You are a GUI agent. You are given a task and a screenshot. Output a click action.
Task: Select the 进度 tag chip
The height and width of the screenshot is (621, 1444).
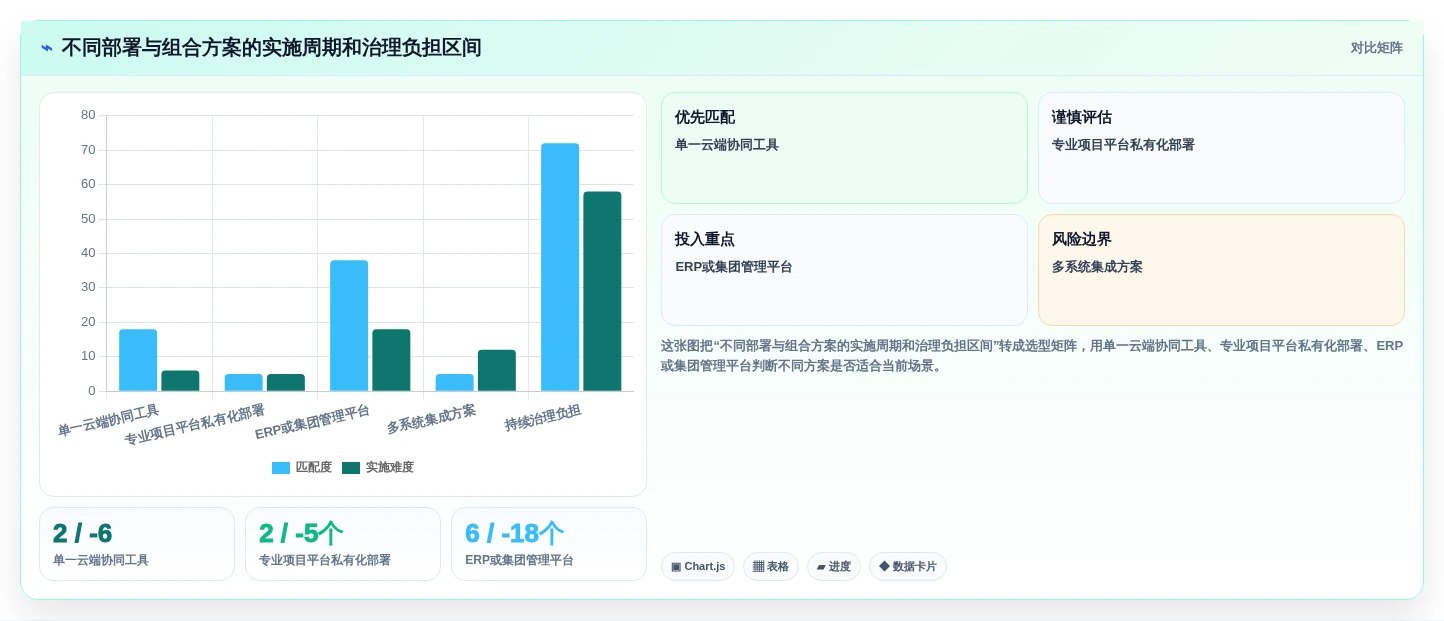click(834, 567)
